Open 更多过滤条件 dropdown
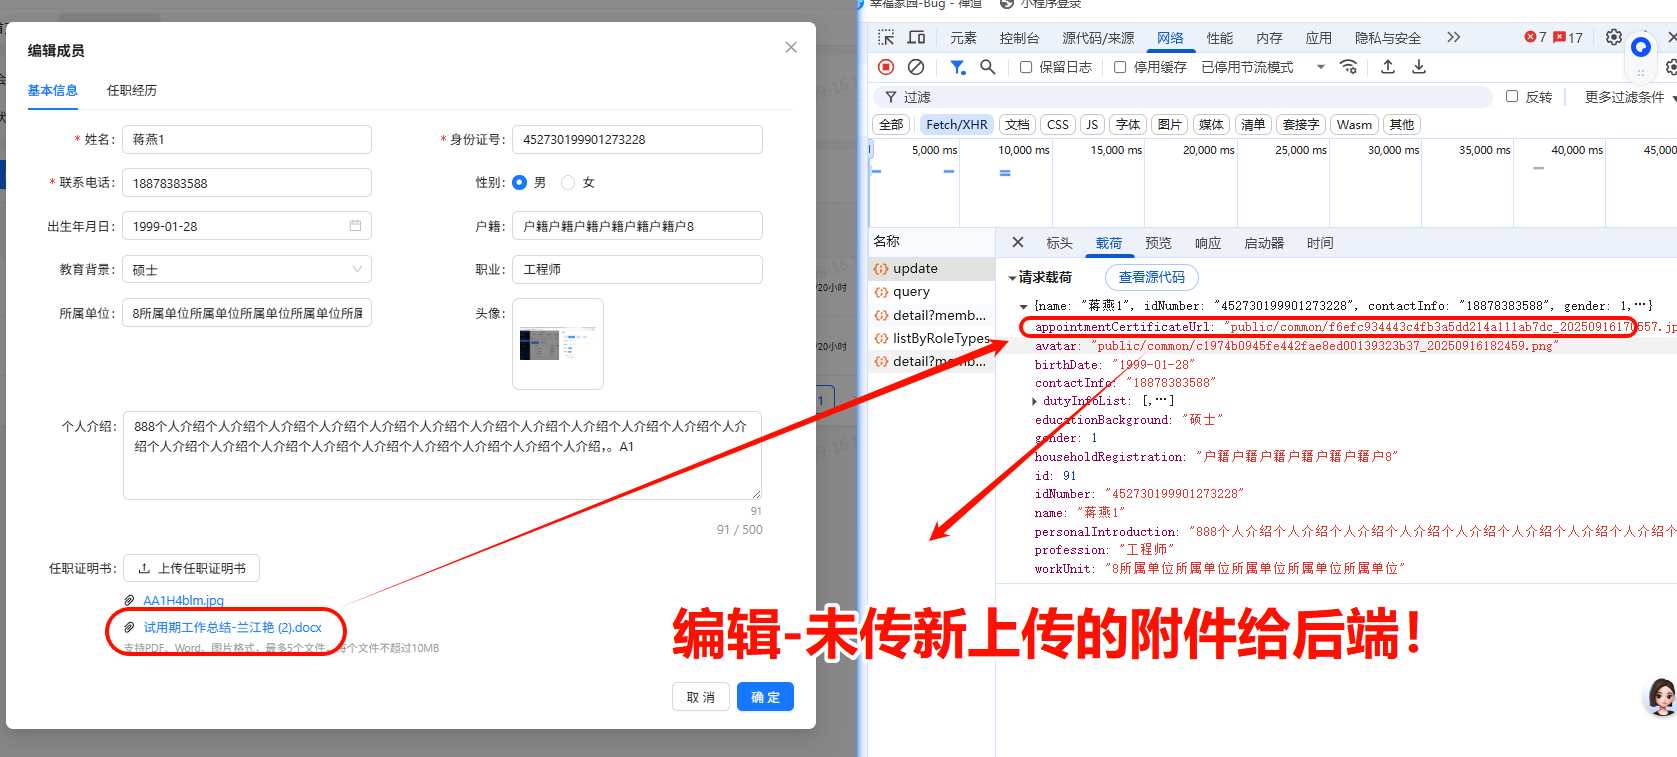Screen dimensions: 1677x757 1629,97
